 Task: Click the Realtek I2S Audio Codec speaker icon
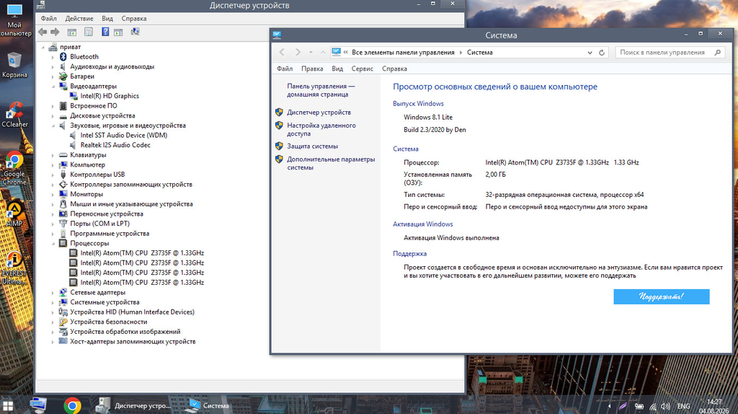click(73, 145)
